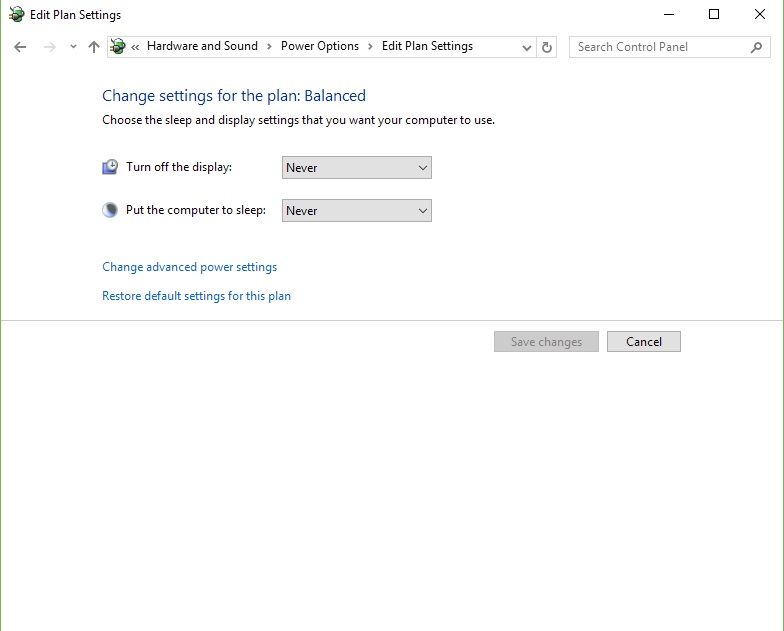Close the Edit Plan Settings window
The height and width of the screenshot is (631, 784).
pyautogui.click(x=760, y=14)
